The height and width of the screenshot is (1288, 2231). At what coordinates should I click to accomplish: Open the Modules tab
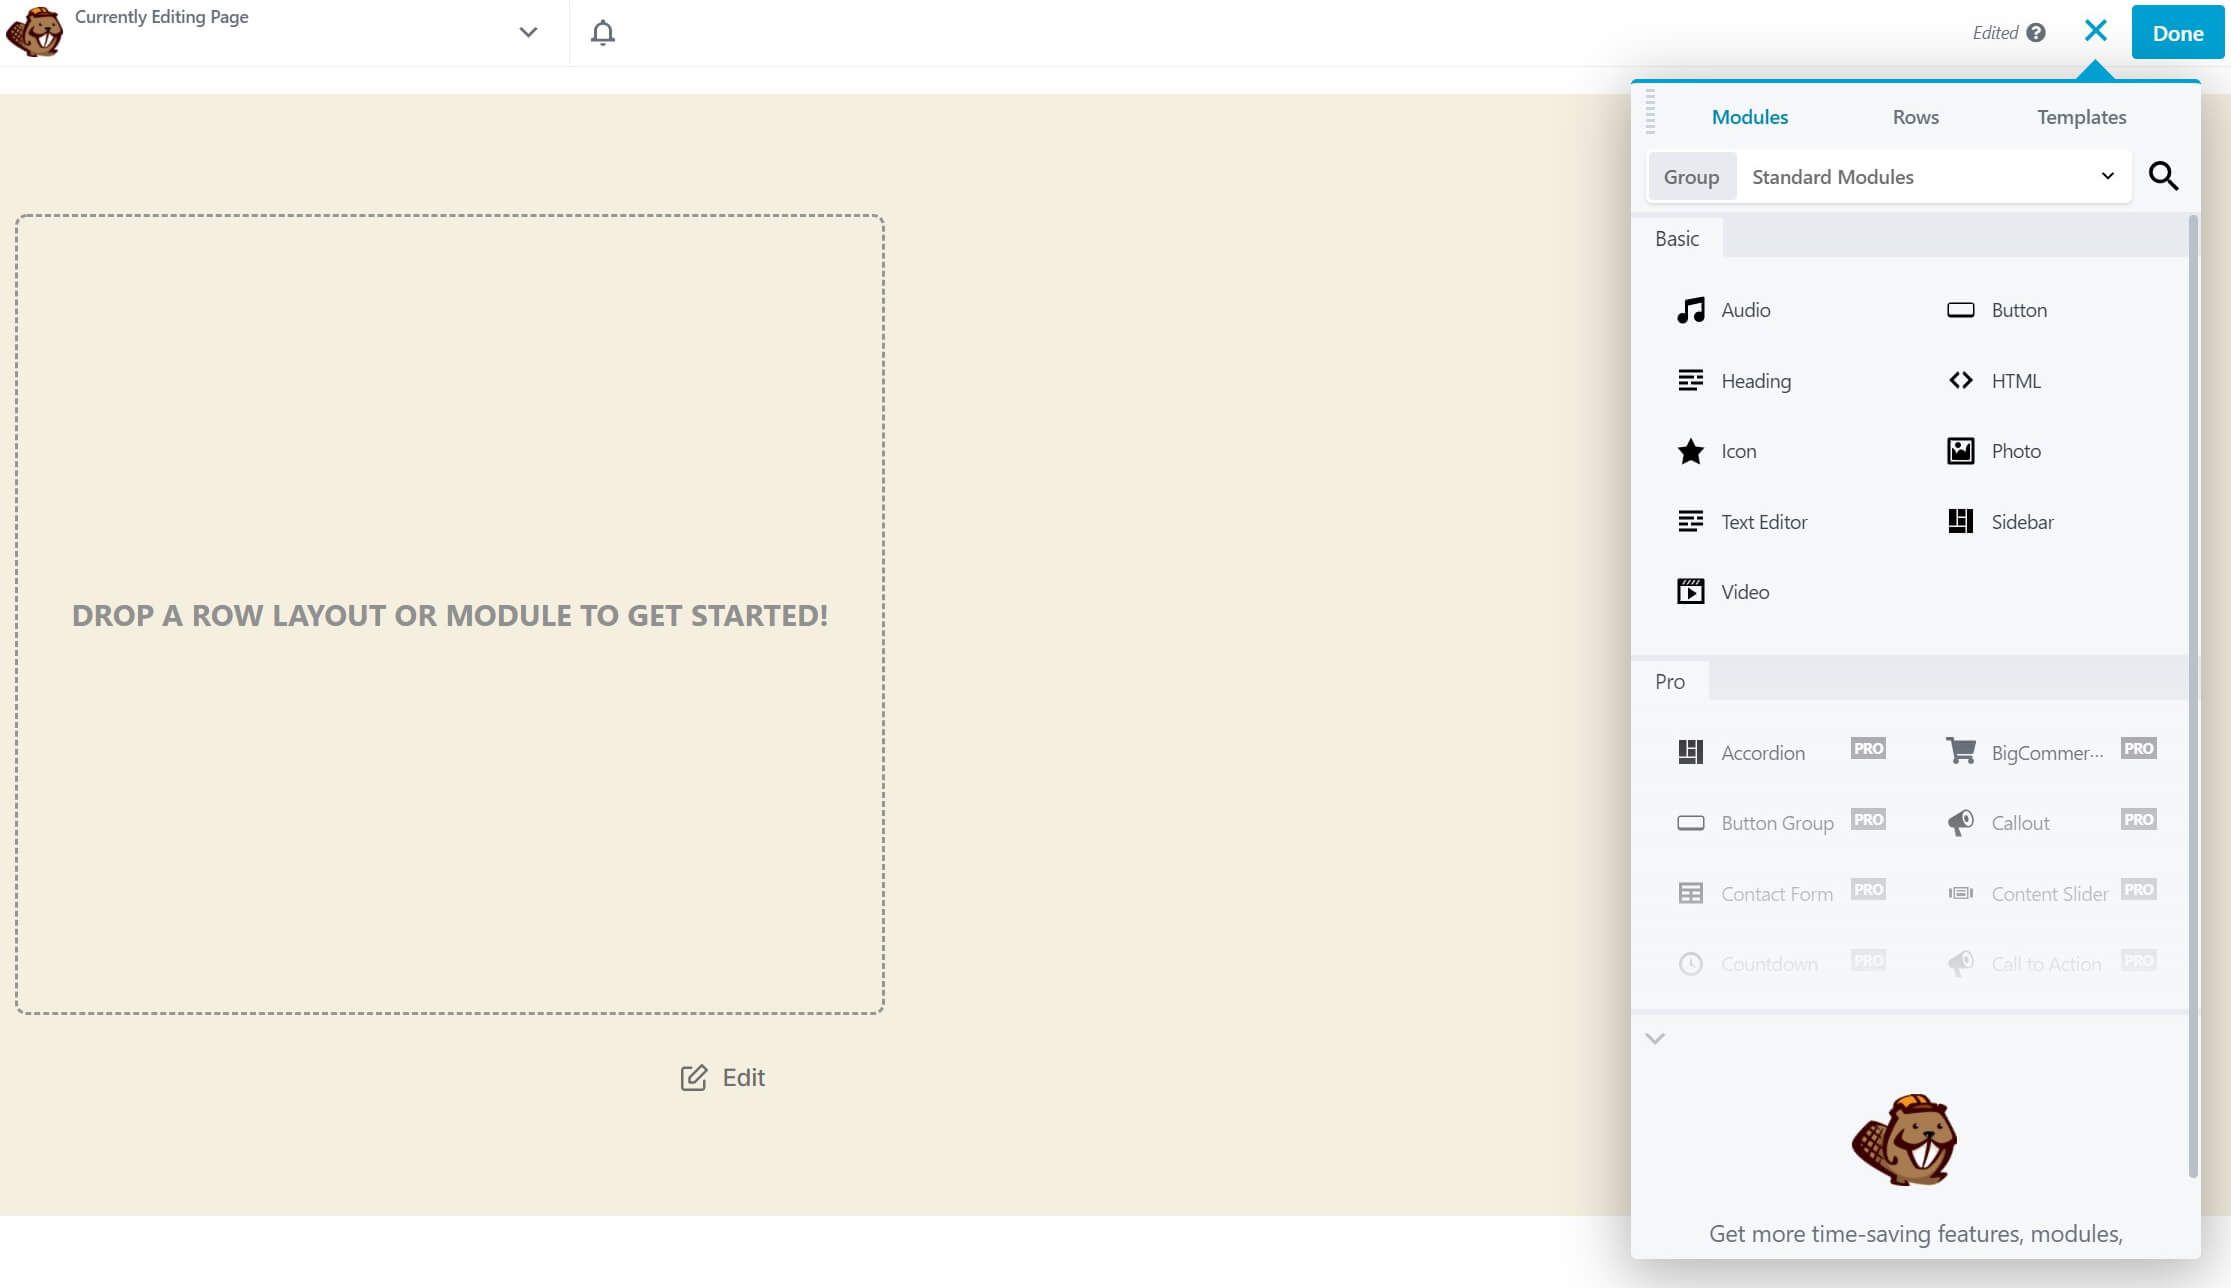click(1750, 116)
